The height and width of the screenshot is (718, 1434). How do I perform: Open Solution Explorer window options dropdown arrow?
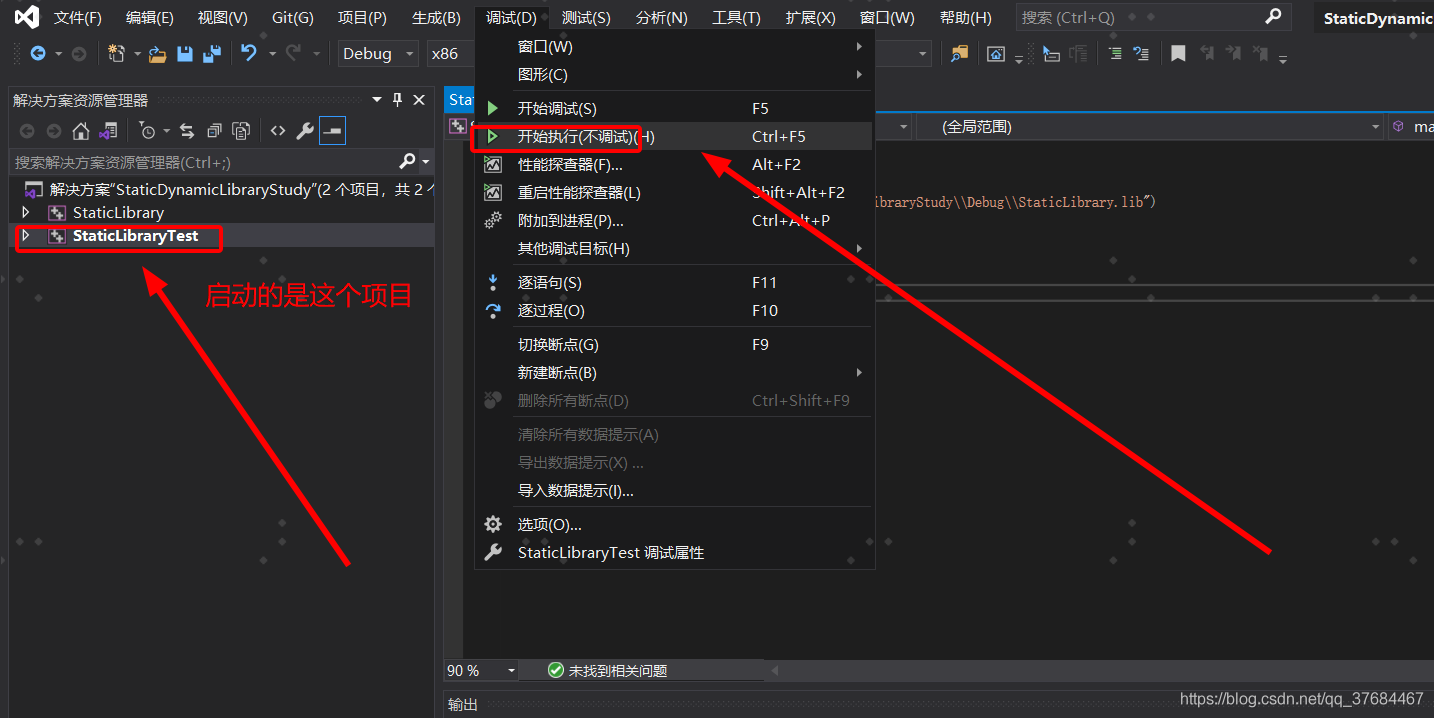[377, 100]
